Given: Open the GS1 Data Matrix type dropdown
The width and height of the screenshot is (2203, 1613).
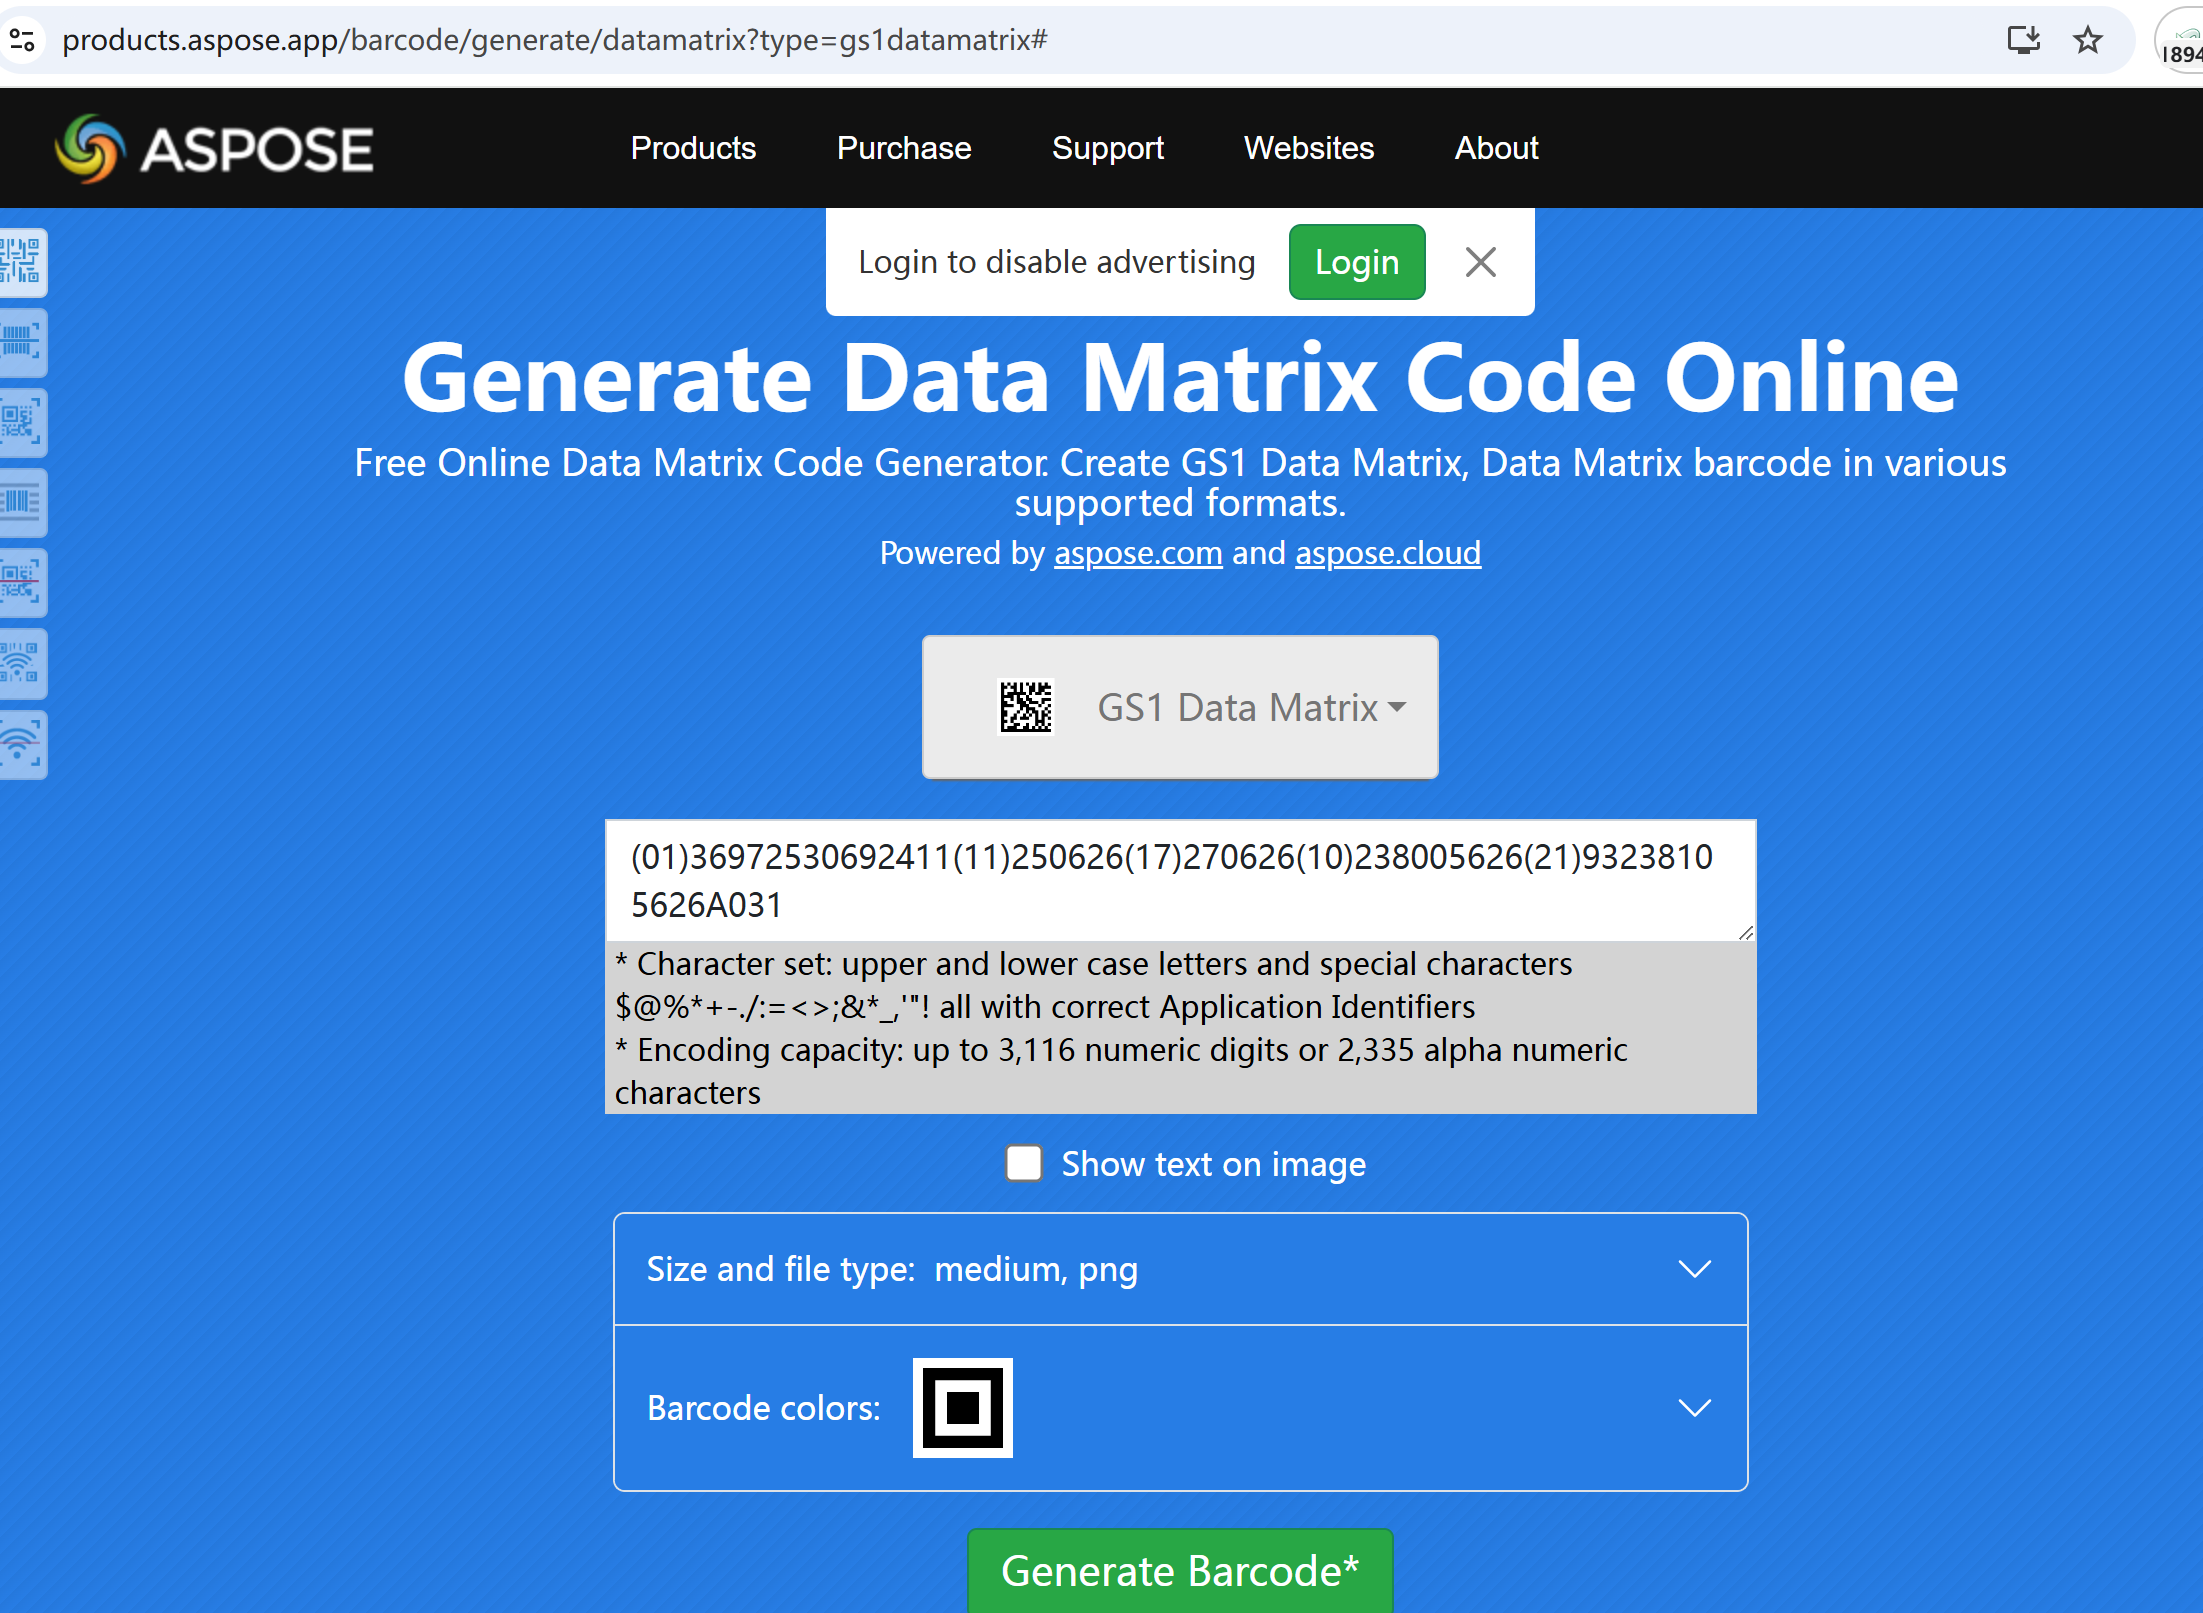Looking at the screenshot, I should click(1180, 707).
